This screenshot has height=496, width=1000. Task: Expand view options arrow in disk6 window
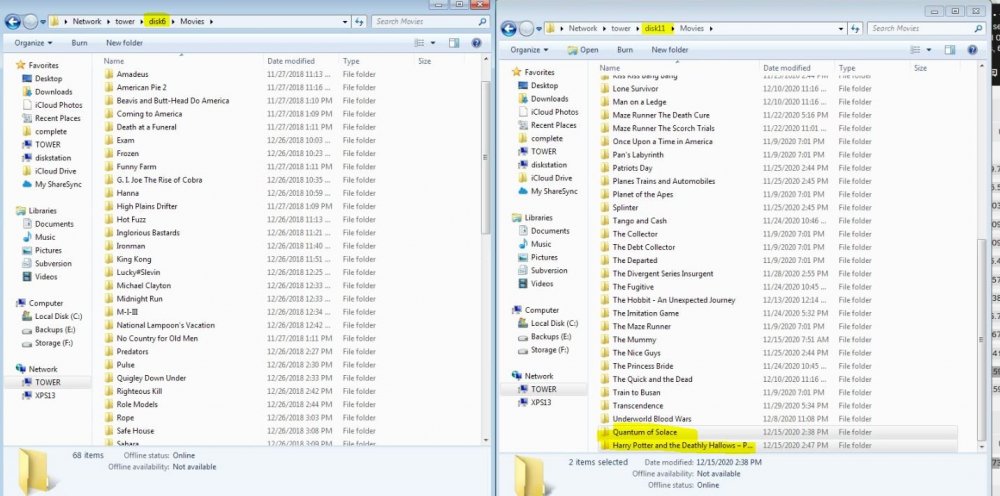[433, 43]
